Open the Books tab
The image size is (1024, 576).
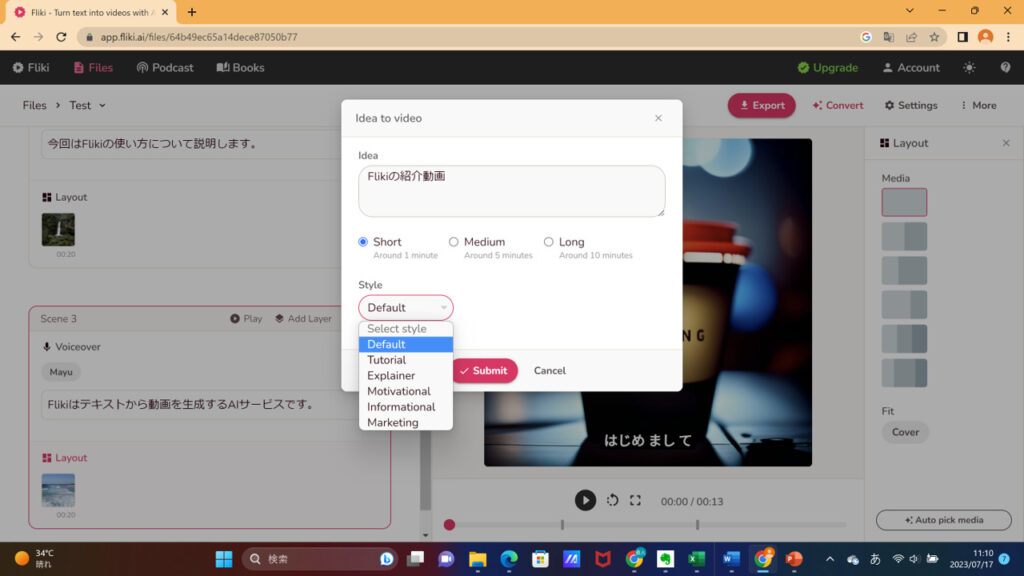(x=240, y=67)
